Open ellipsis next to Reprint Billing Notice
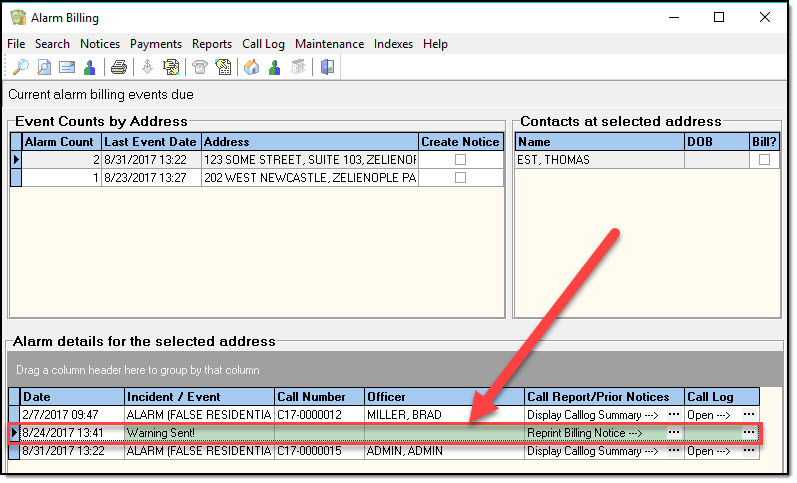 pos(674,433)
